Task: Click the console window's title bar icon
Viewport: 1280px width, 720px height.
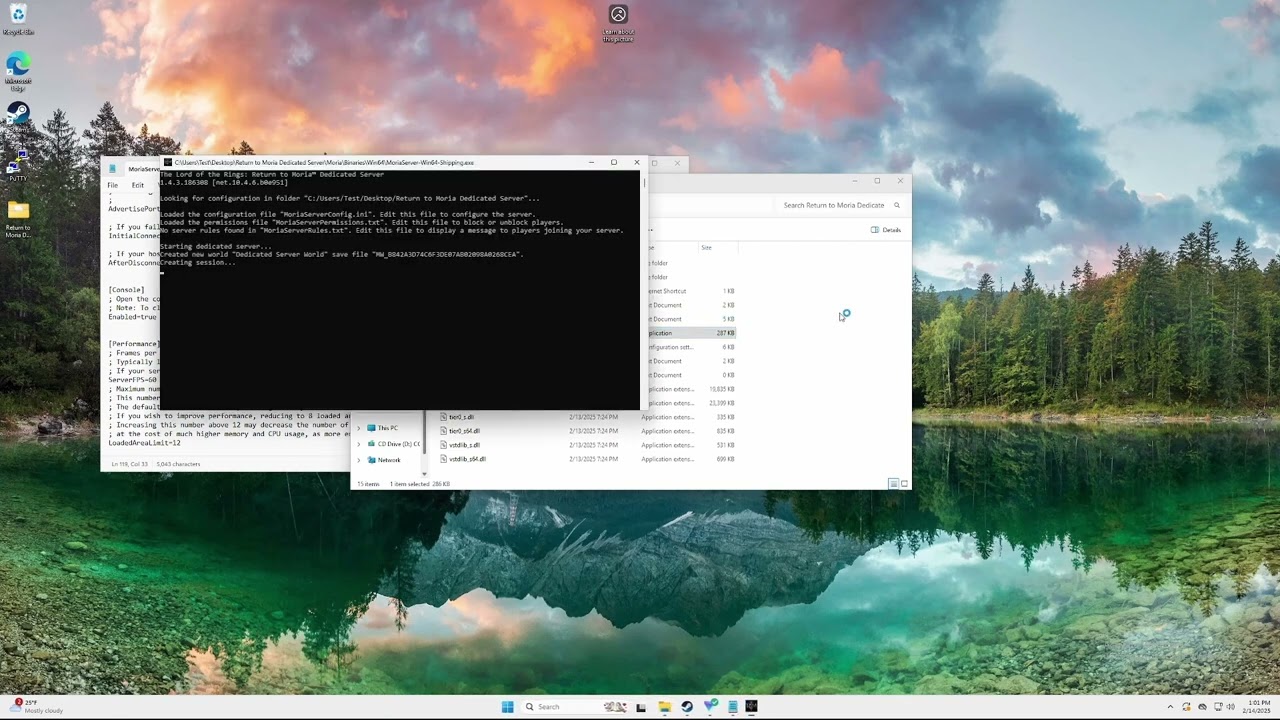Action: pyautogui.click(x=168, y=162)
